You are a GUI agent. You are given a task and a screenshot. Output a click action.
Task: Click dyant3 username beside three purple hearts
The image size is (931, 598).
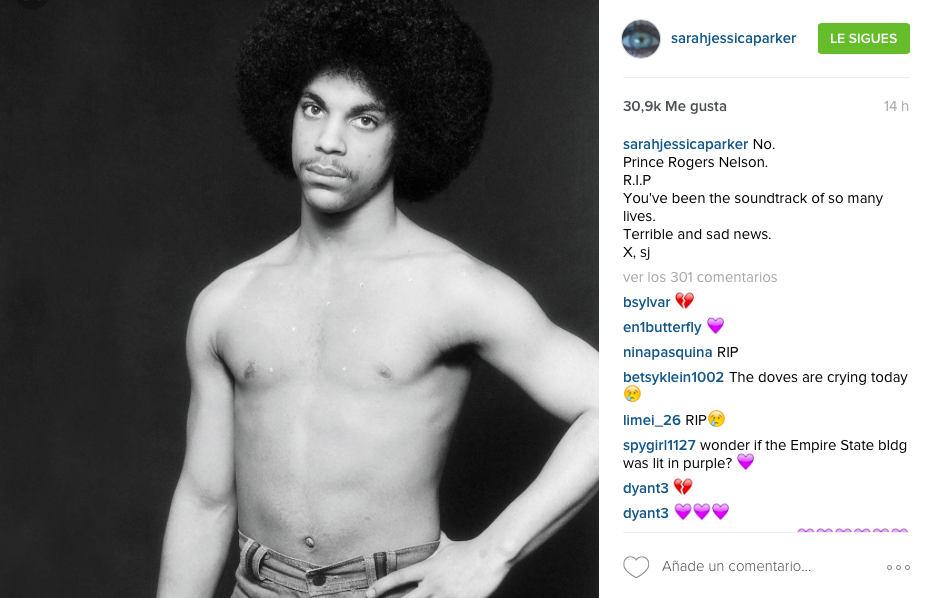(x=645, y=513)
